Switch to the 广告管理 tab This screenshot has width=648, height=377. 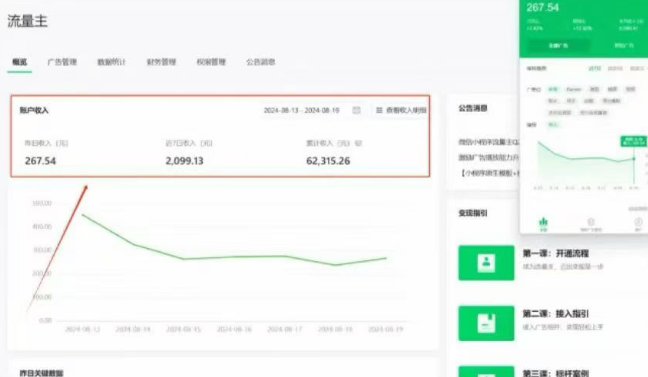[62, 62]
